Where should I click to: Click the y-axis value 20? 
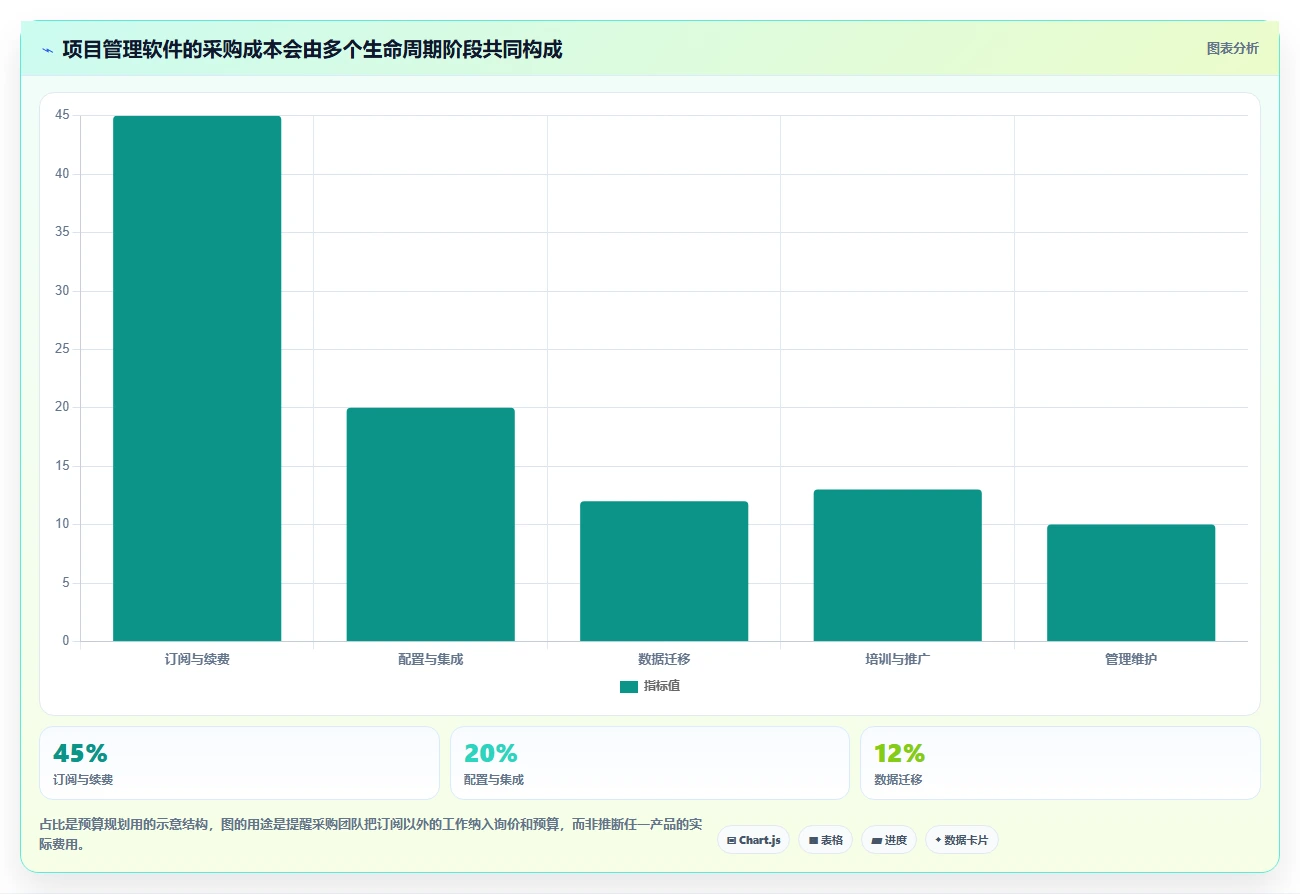coord(62,407)
